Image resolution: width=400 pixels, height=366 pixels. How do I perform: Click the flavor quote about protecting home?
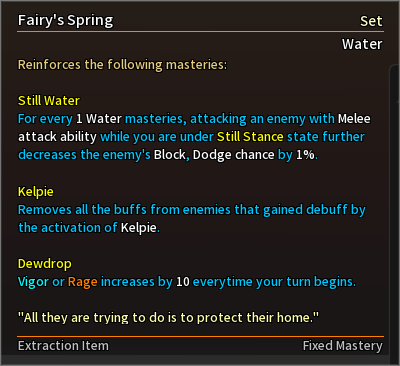pyautogui.click(x=168, y=318)
